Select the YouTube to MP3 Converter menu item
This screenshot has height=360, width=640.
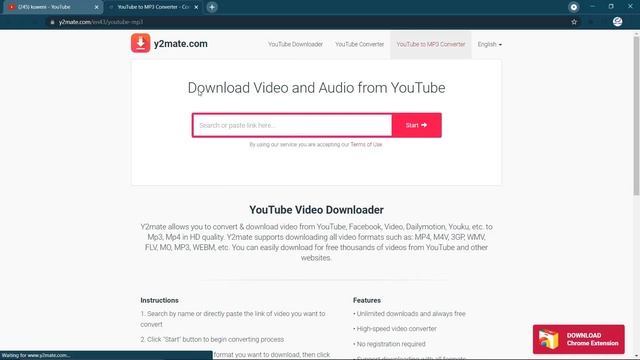[431, 44]
